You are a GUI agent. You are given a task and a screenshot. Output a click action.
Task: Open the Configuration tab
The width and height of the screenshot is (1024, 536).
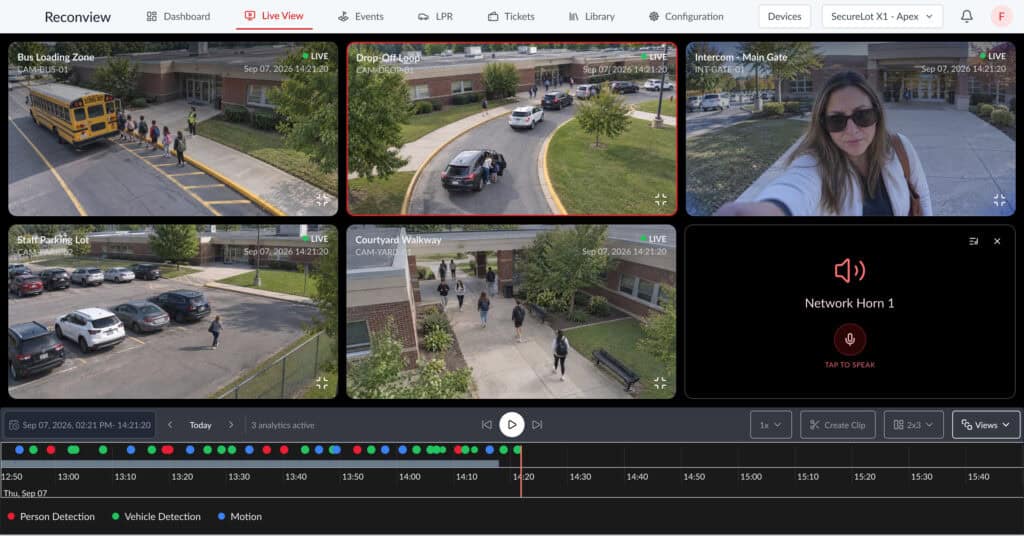coord(686,16)
